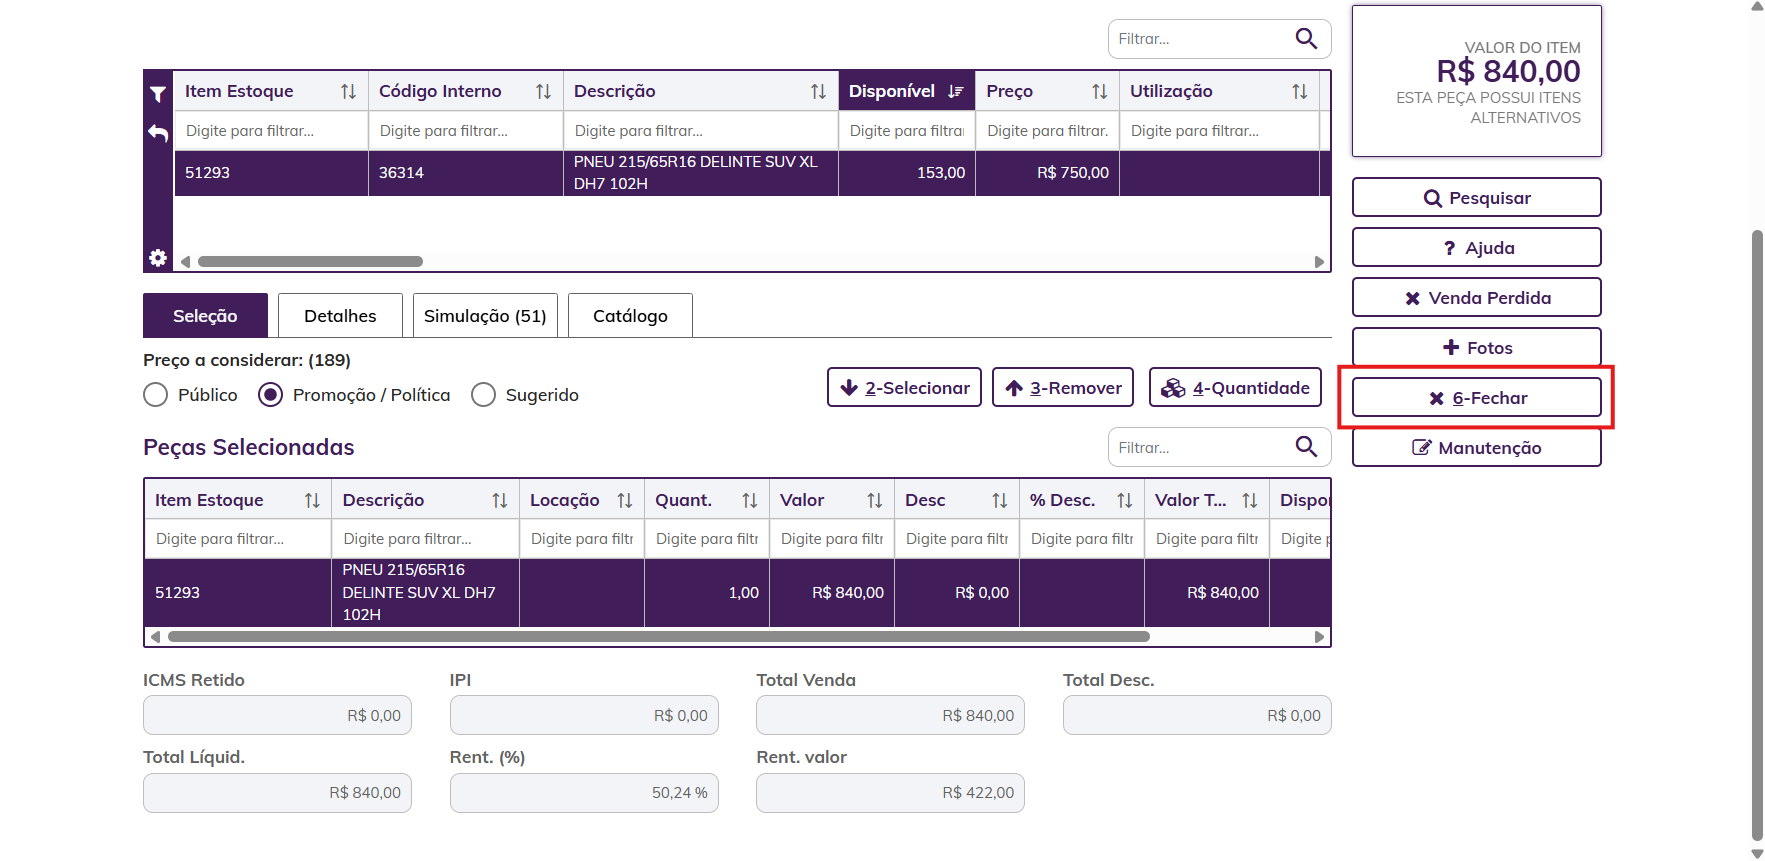
Task: Click the 2-Selecionar button
Action: coord(904,388)
